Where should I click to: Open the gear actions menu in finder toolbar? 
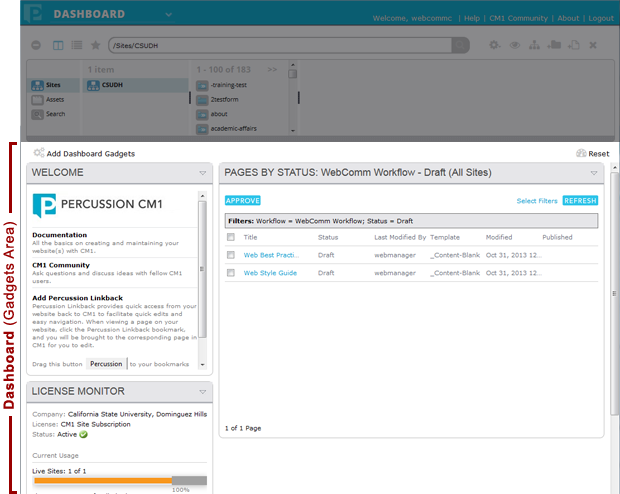click(494, 45)
